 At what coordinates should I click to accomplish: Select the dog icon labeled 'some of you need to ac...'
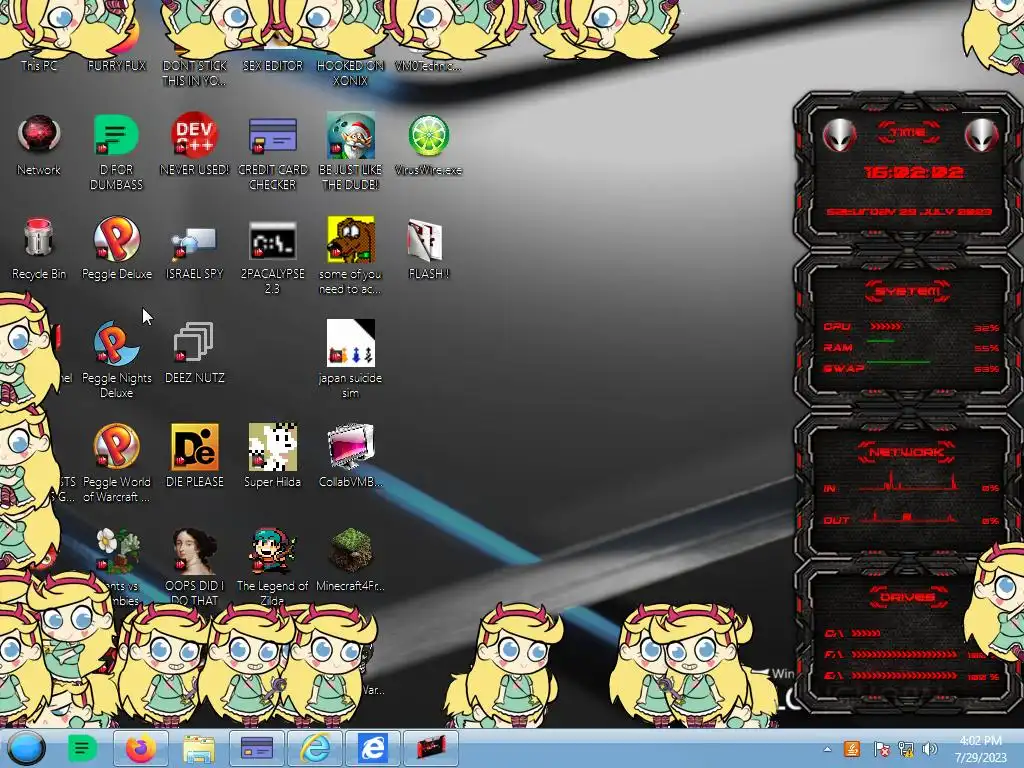[351, 256]
